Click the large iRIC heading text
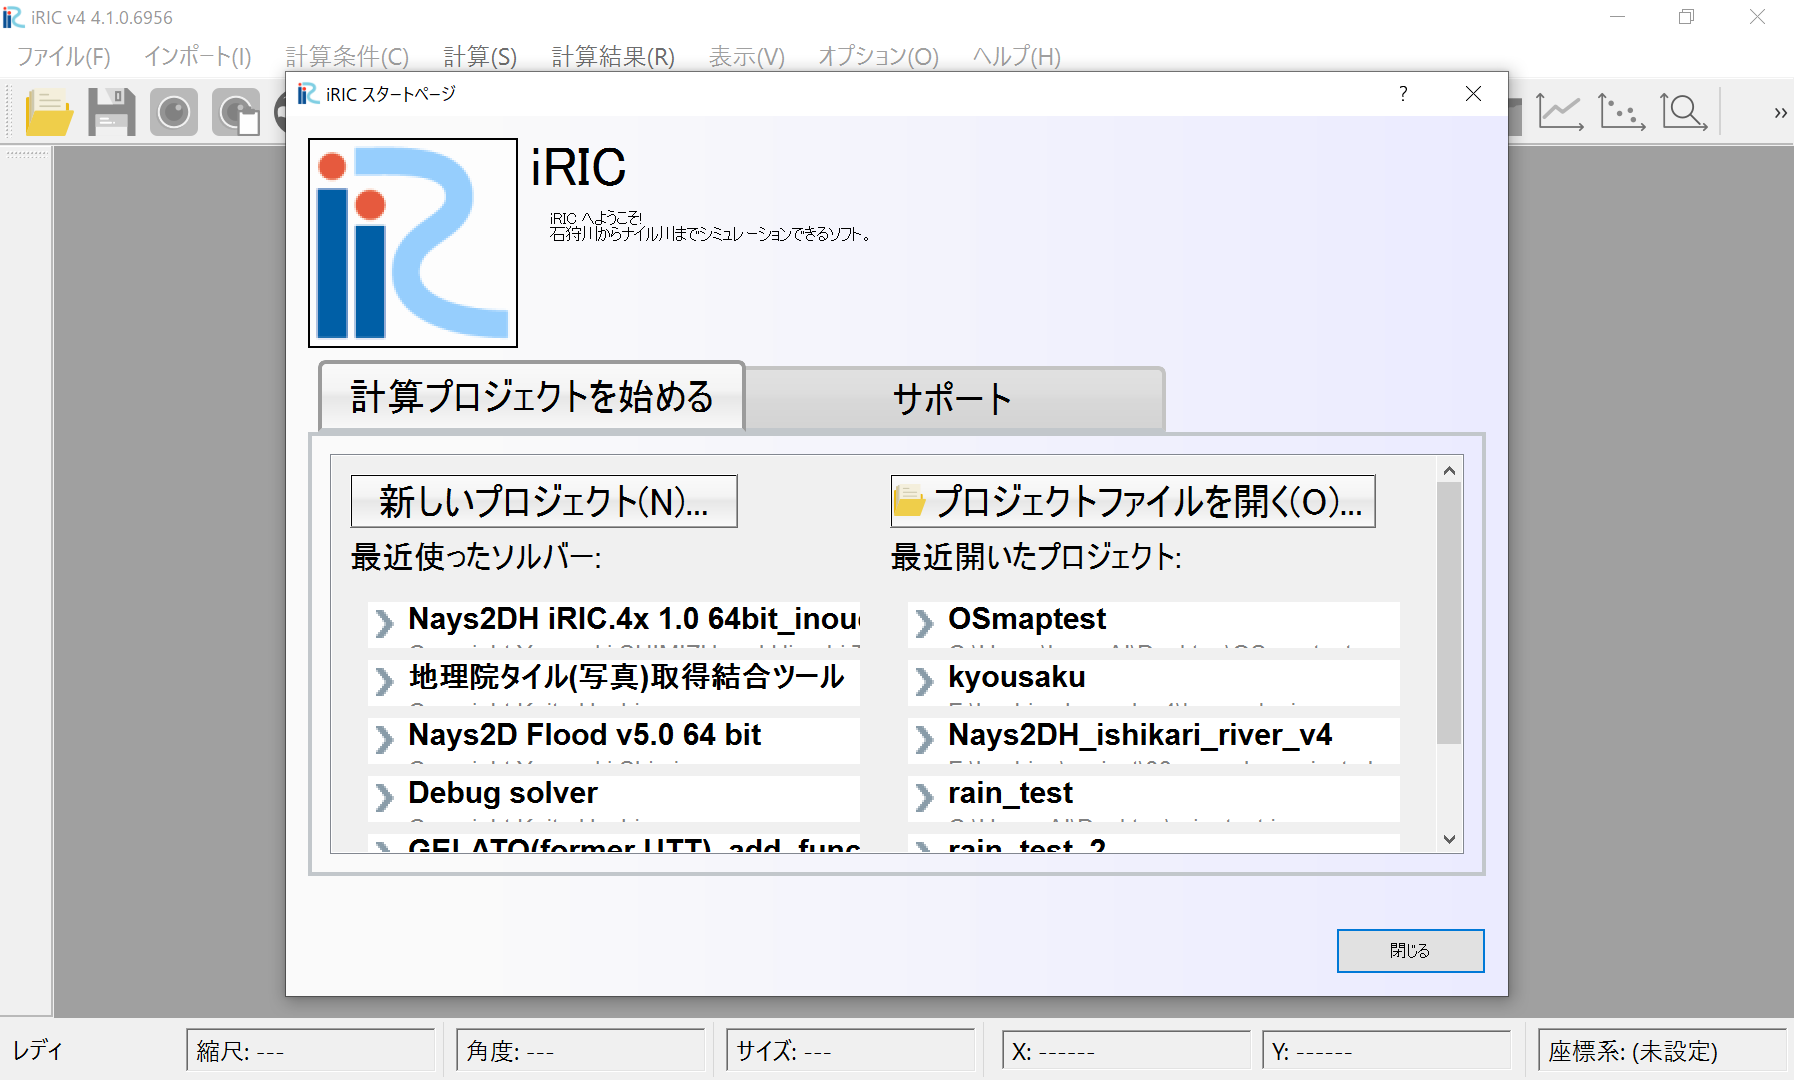The height and width of the screenshot is (1080, 1794). (x=578, y=167)
